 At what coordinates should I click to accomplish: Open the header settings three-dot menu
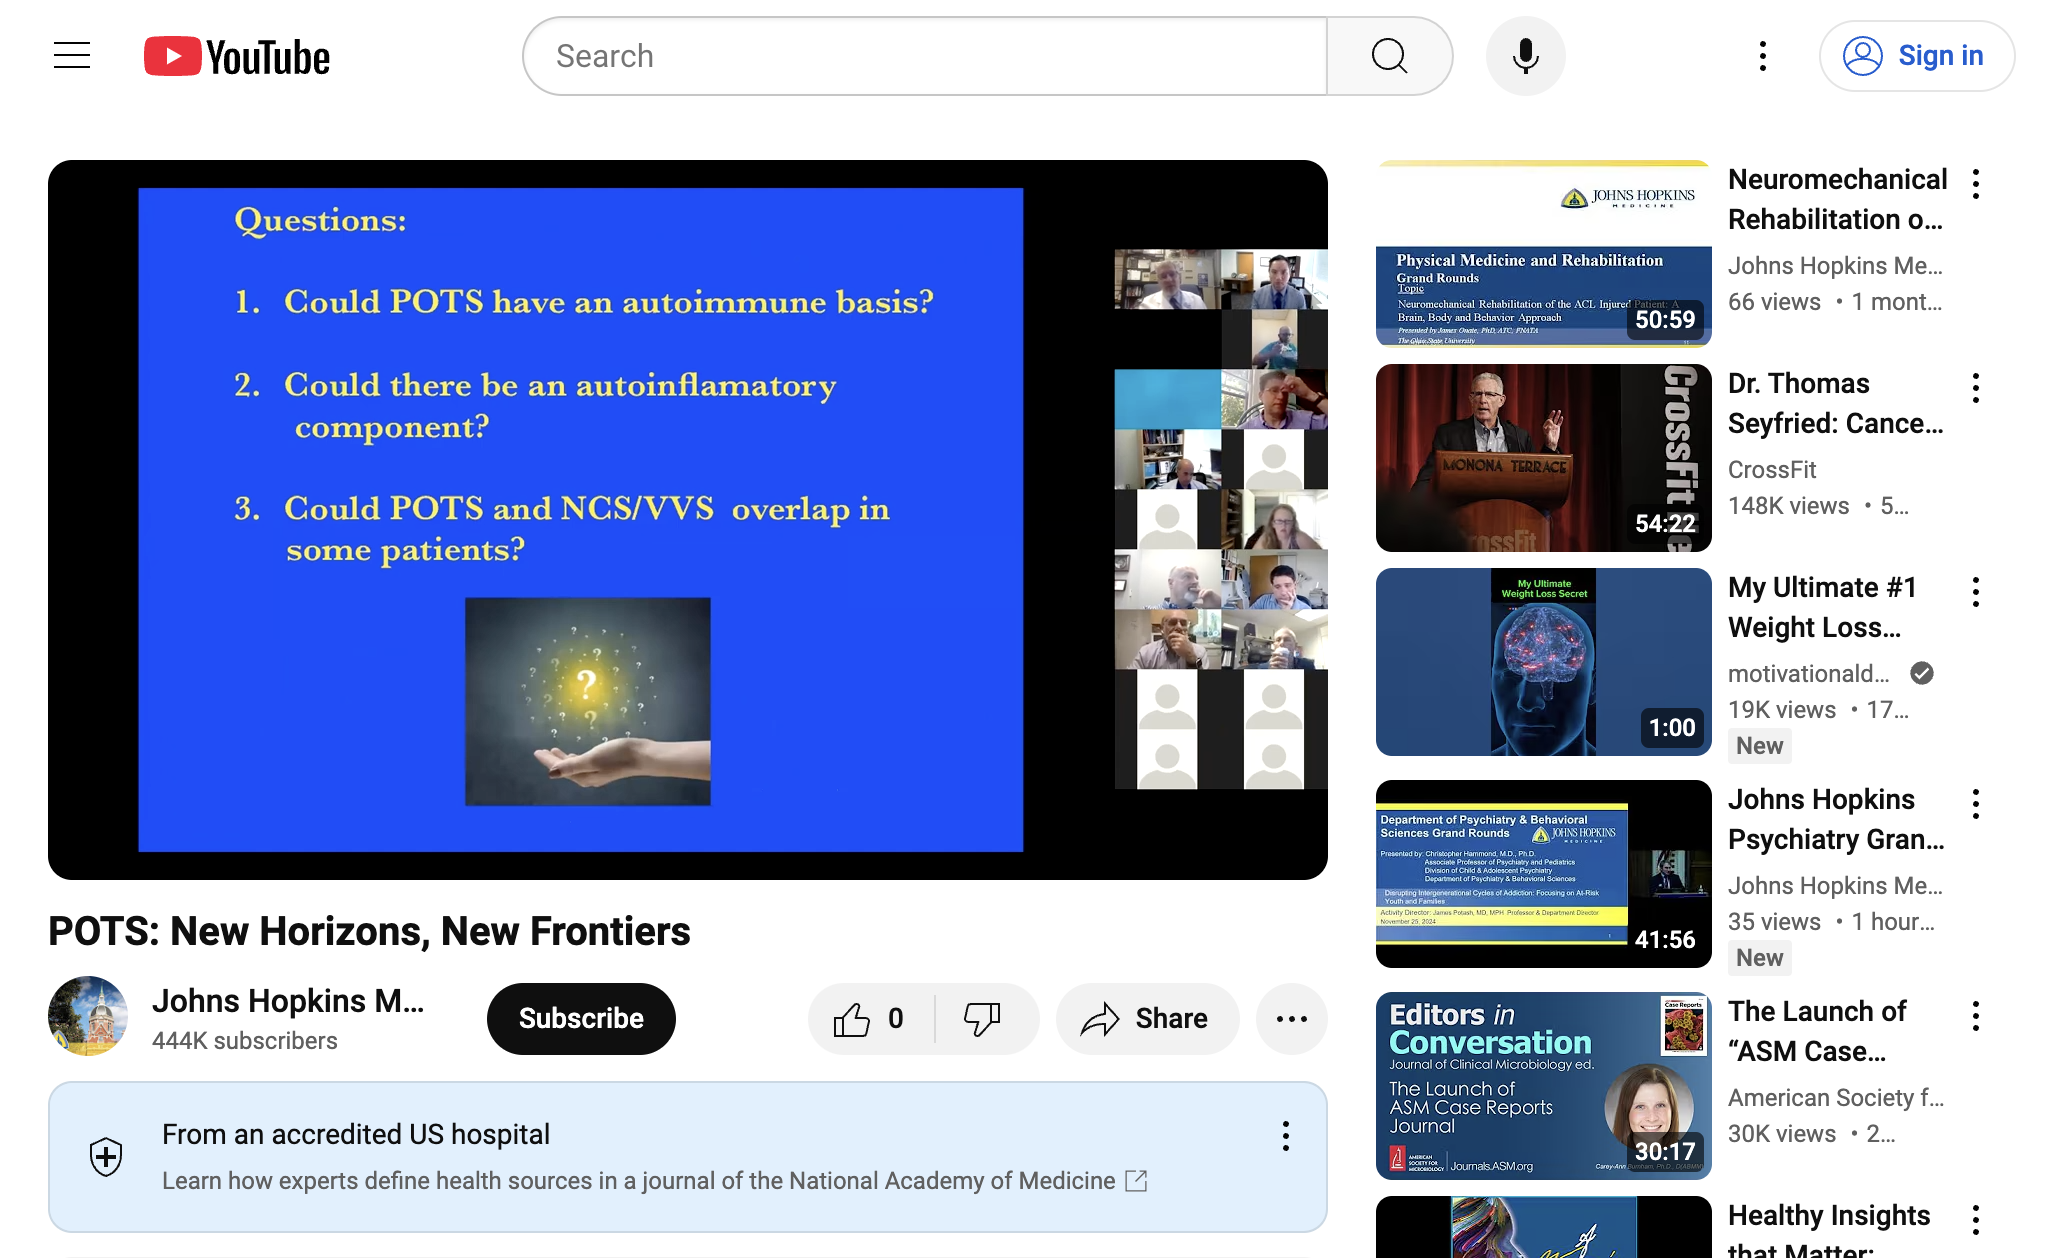pyautogui.click(x=1763, y=56)
